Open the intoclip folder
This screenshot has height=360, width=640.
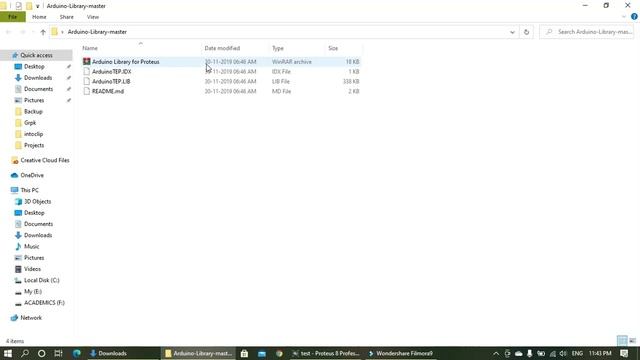pyautogui.click(x=33, y=134)
